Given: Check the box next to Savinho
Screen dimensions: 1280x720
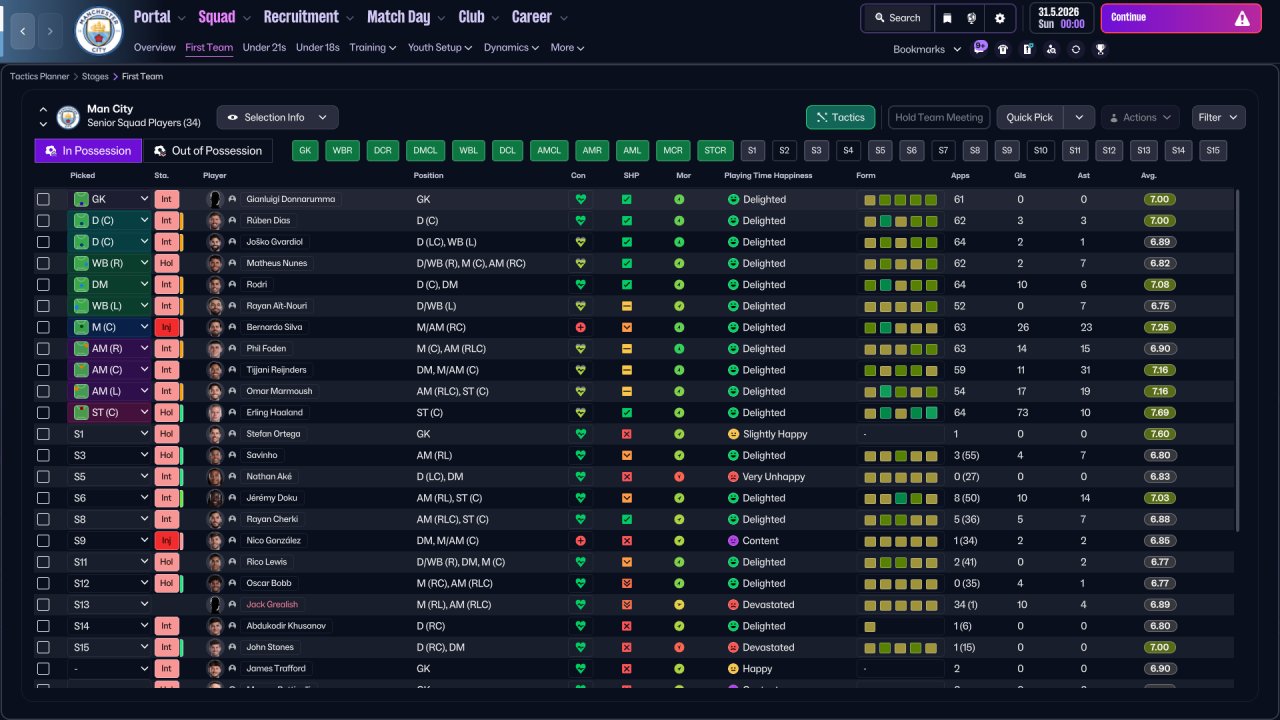Looking at the screenshot, I should tap(43, 455).
